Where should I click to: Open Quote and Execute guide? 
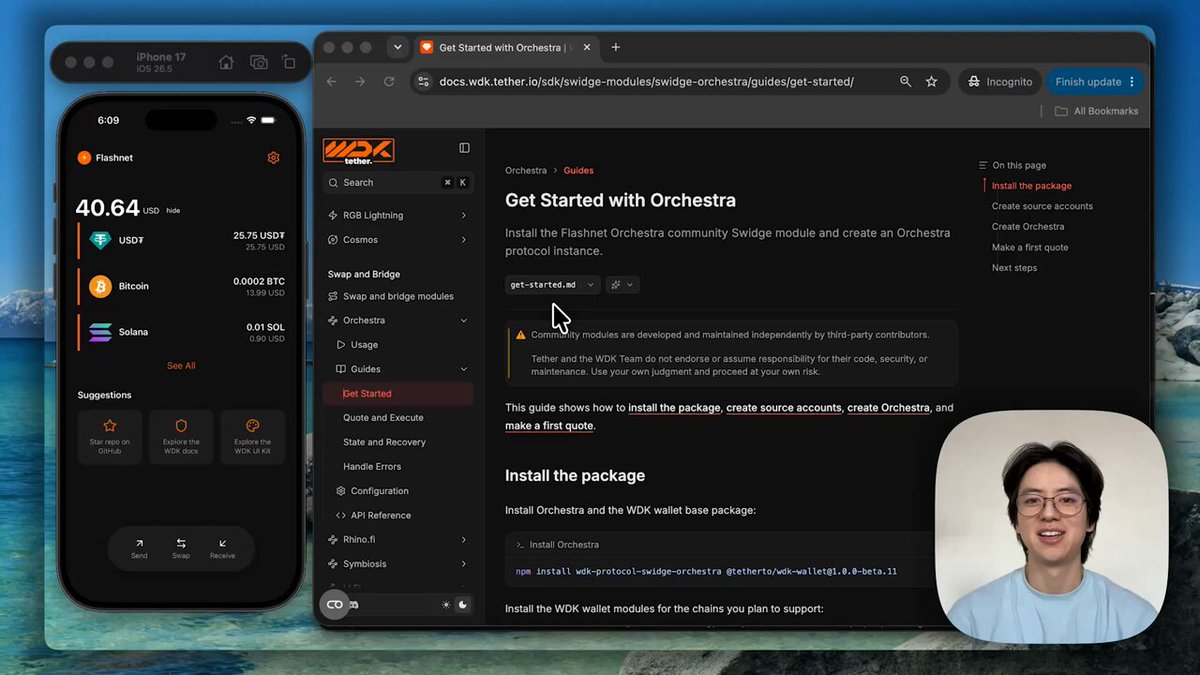point(383,418)
